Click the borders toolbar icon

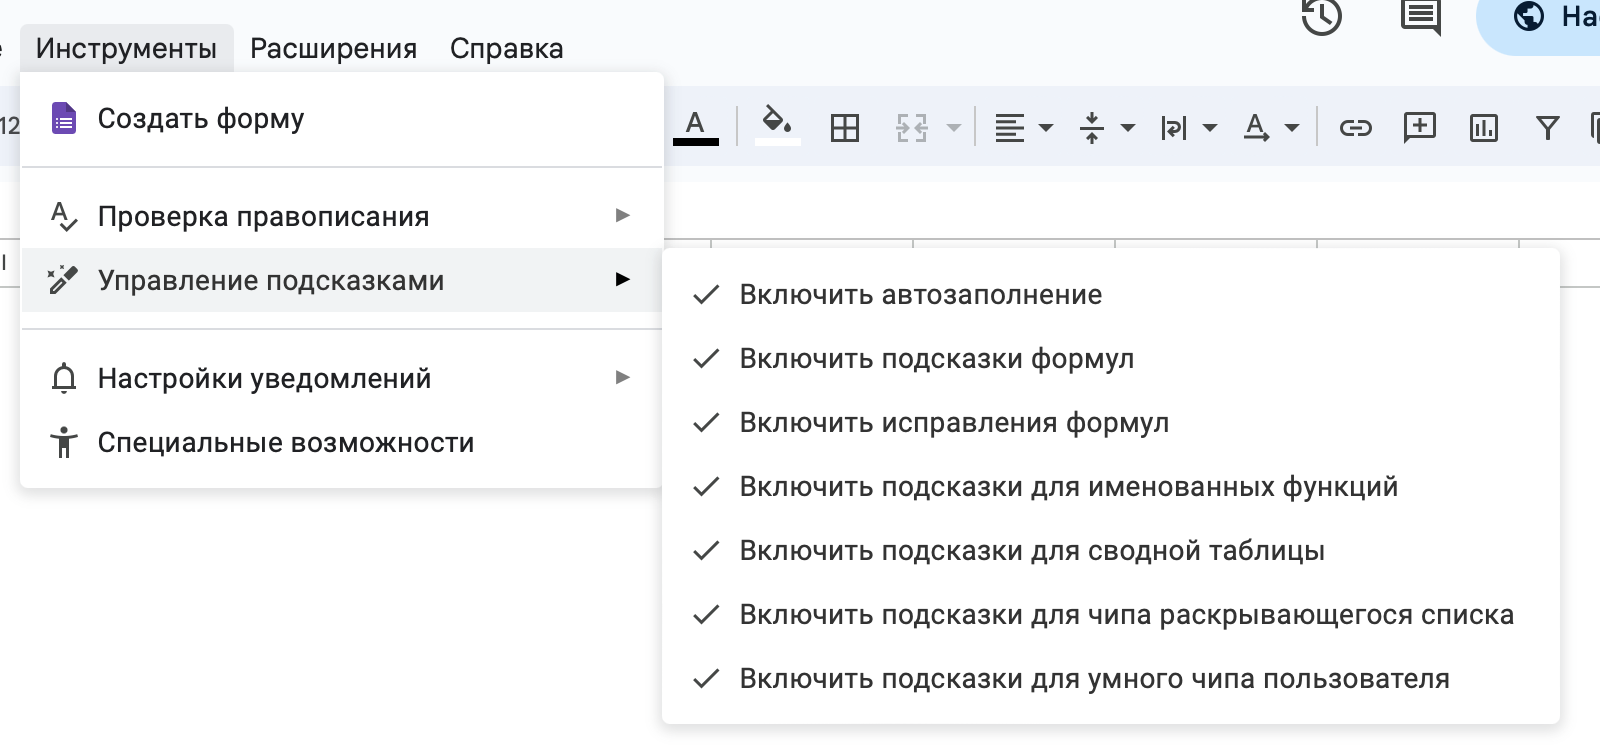pyautogui.click(x=845, y=128)
